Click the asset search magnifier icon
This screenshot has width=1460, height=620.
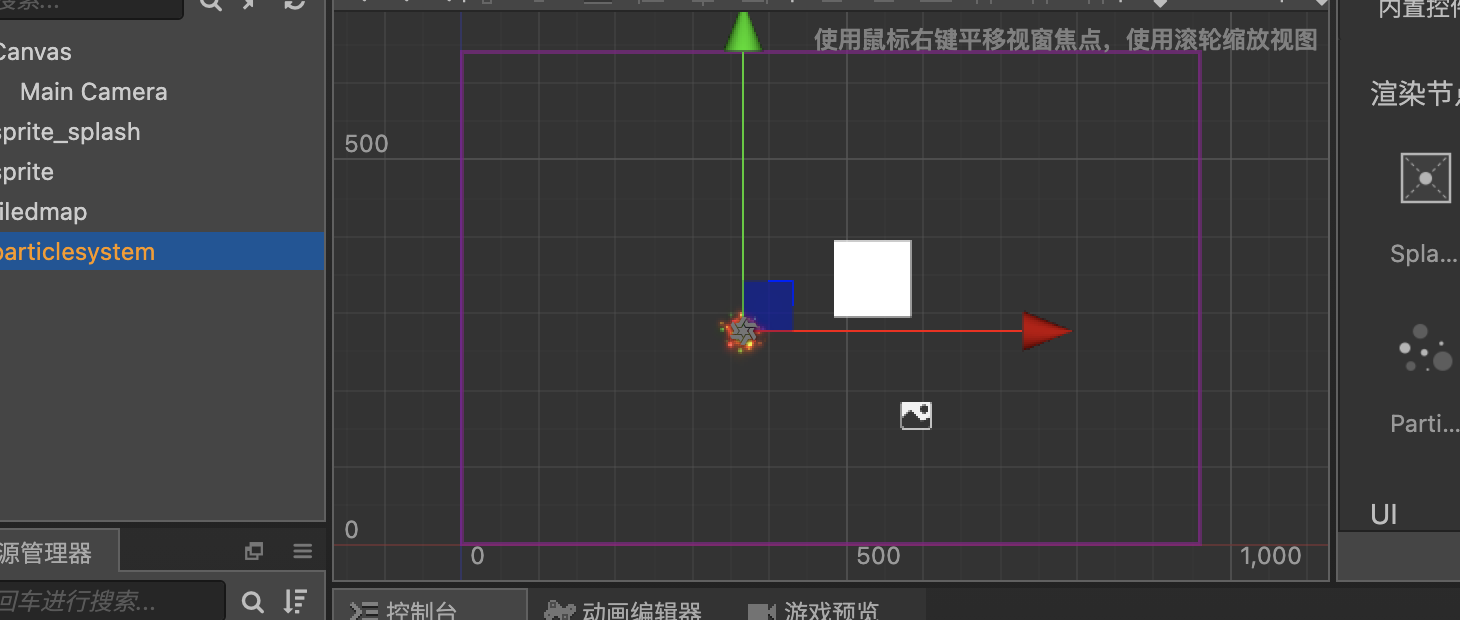pyautogui.click(x=253, y=602)
